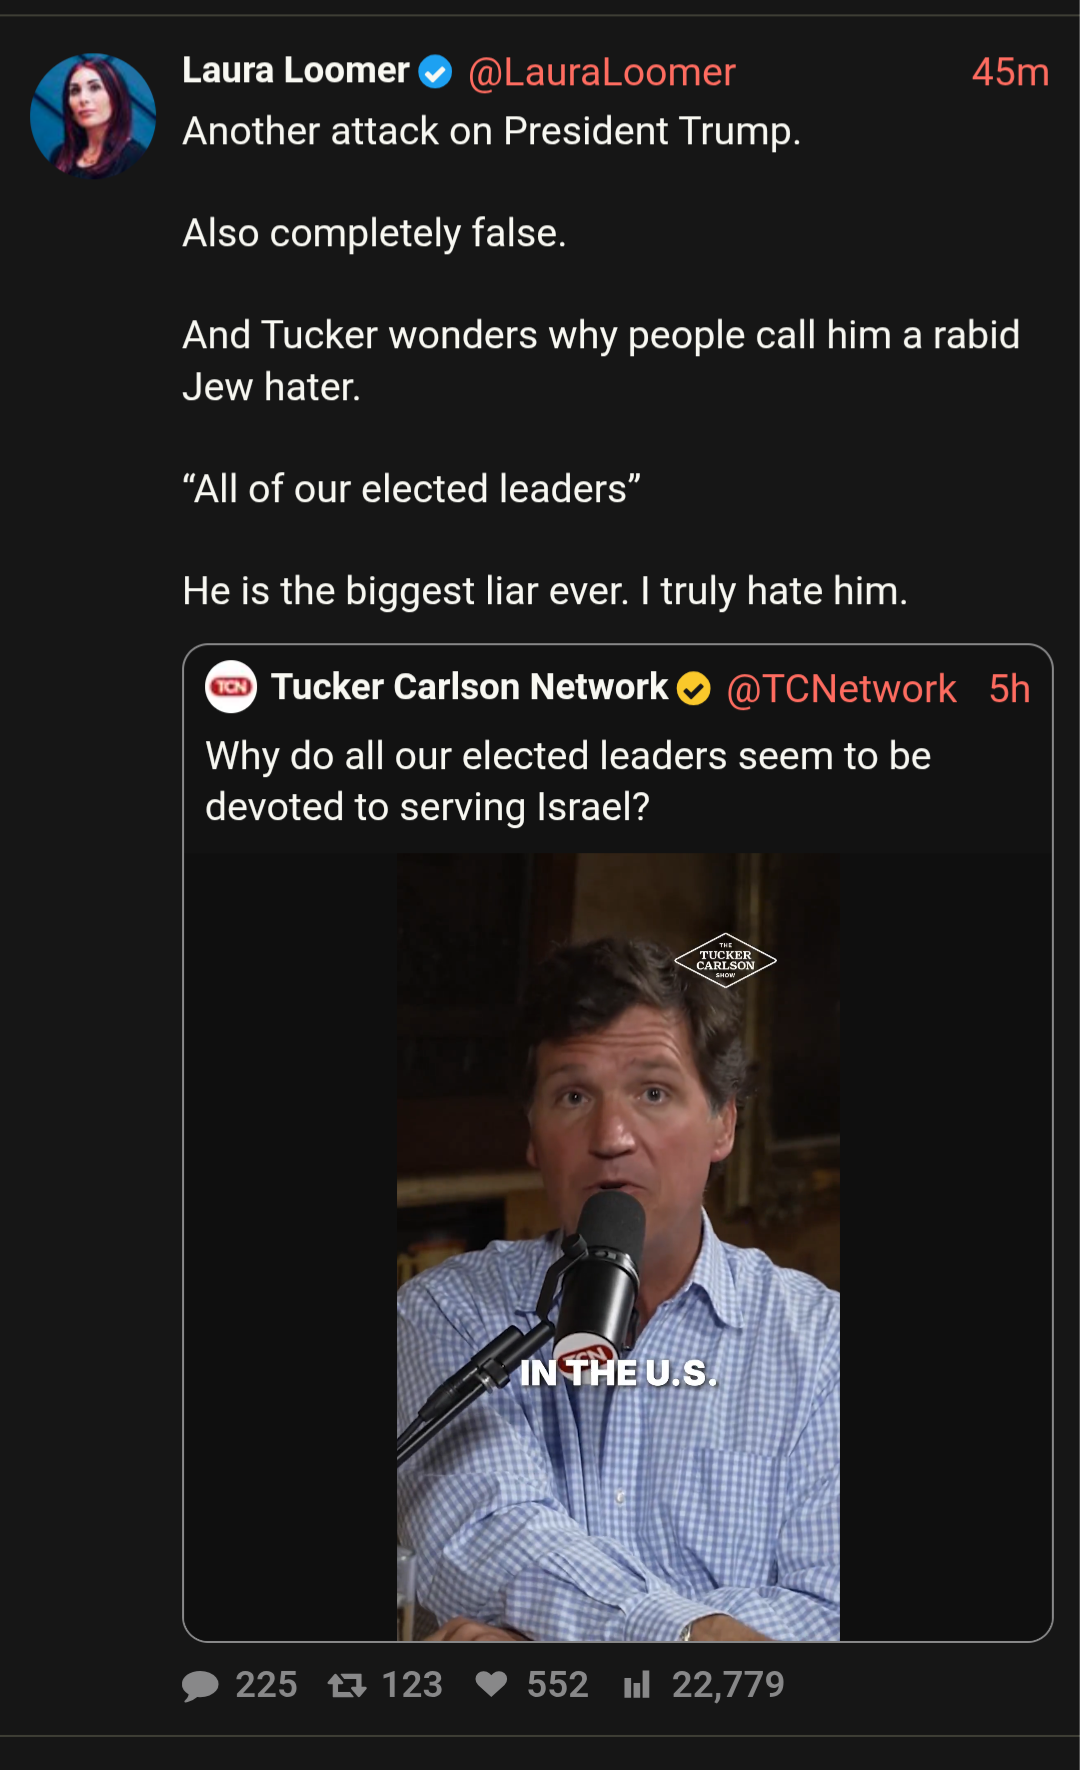This screenshot has width=1080, height=1770.
Task: Click the Tucker Carlson Network display name
Action: point(469,687)
